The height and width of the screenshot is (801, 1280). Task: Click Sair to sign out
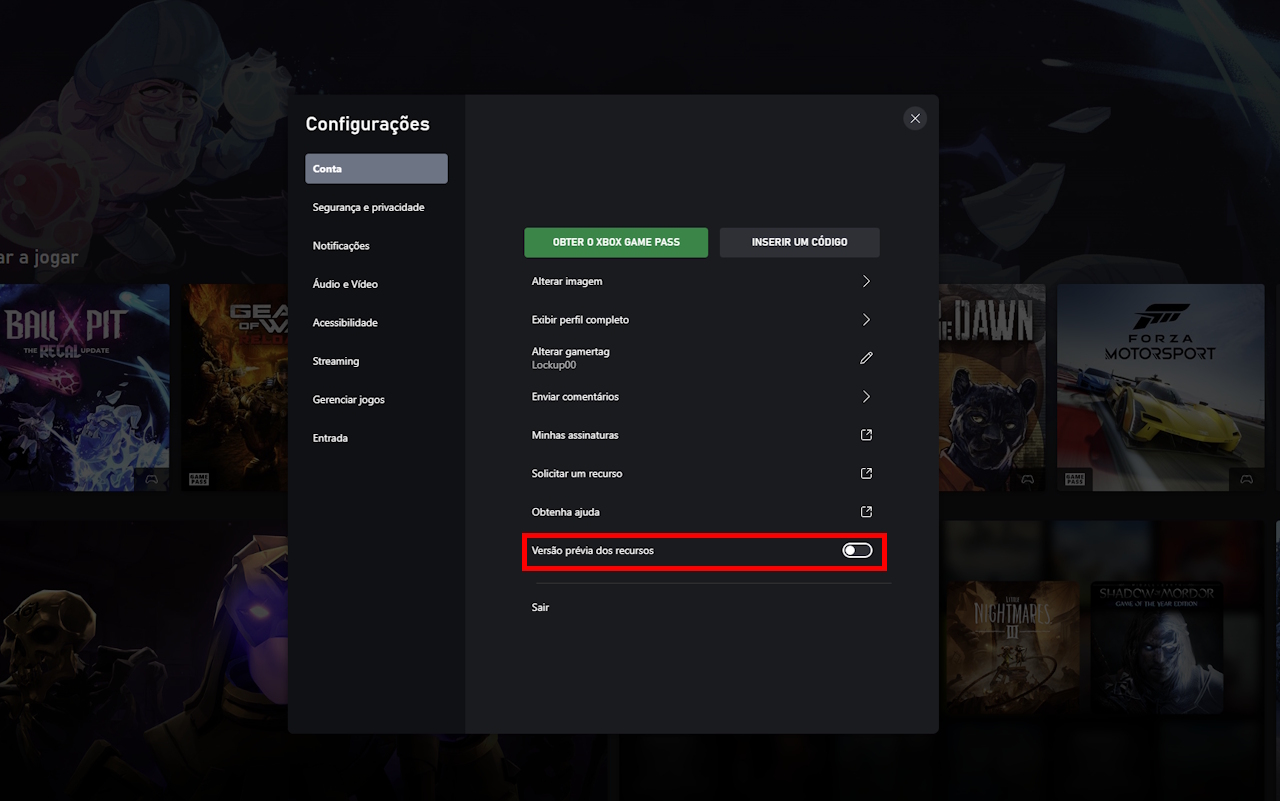pos(540,607)
